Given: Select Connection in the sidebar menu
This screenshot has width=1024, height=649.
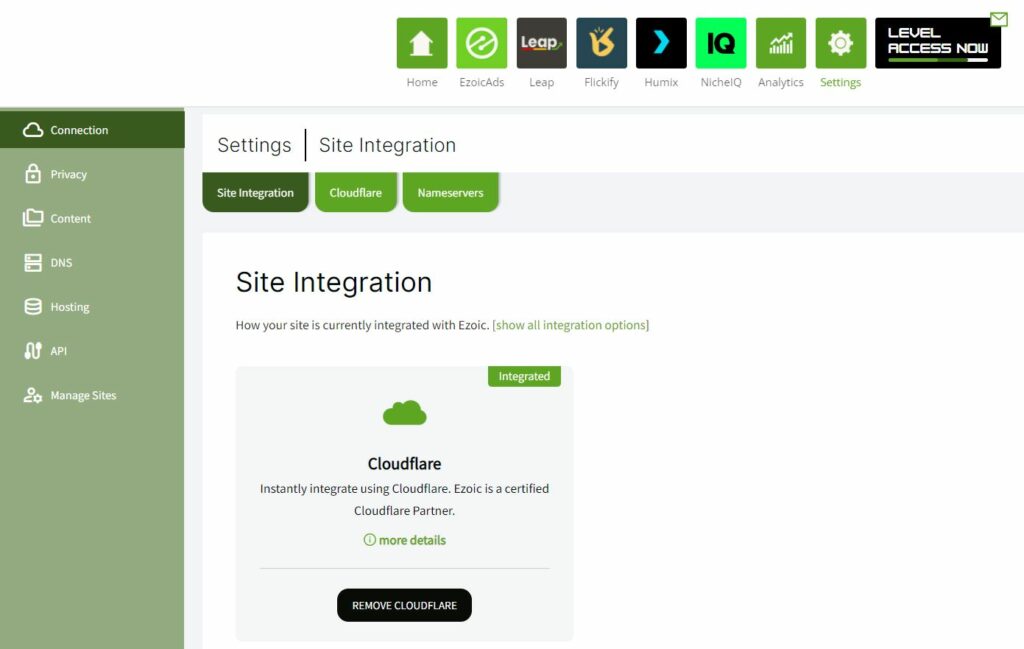Looking at the screenshot, I should (92, 130).
